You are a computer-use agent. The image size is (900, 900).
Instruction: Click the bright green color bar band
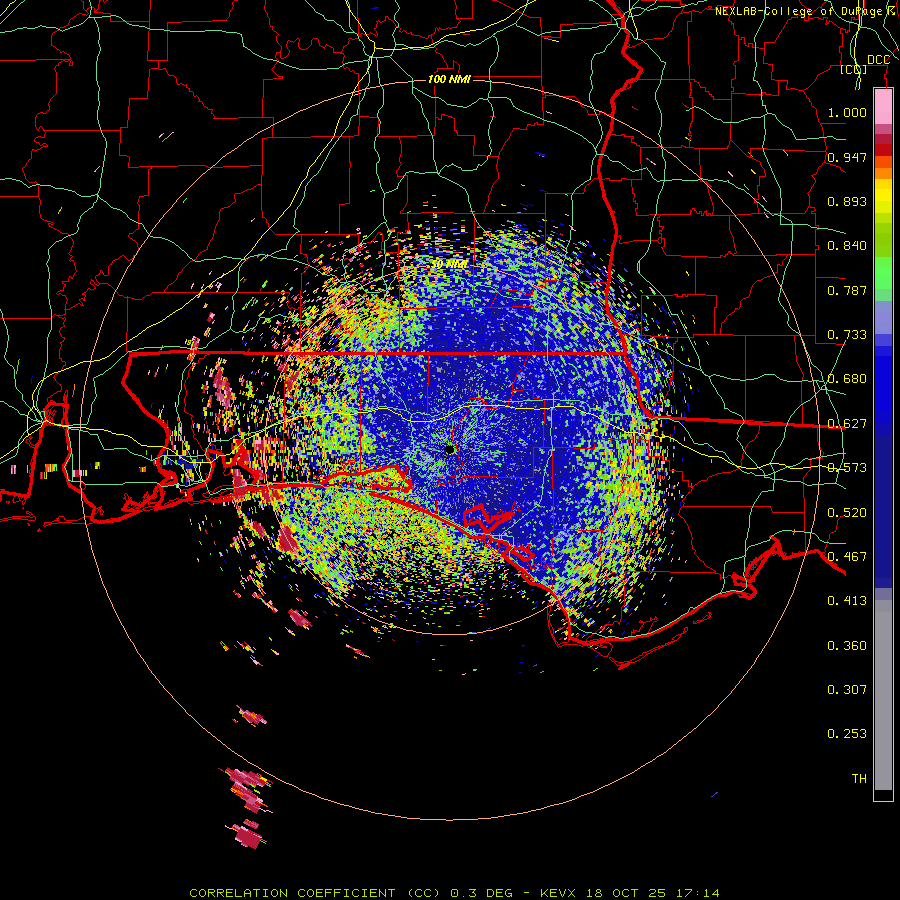coord(883,273)
